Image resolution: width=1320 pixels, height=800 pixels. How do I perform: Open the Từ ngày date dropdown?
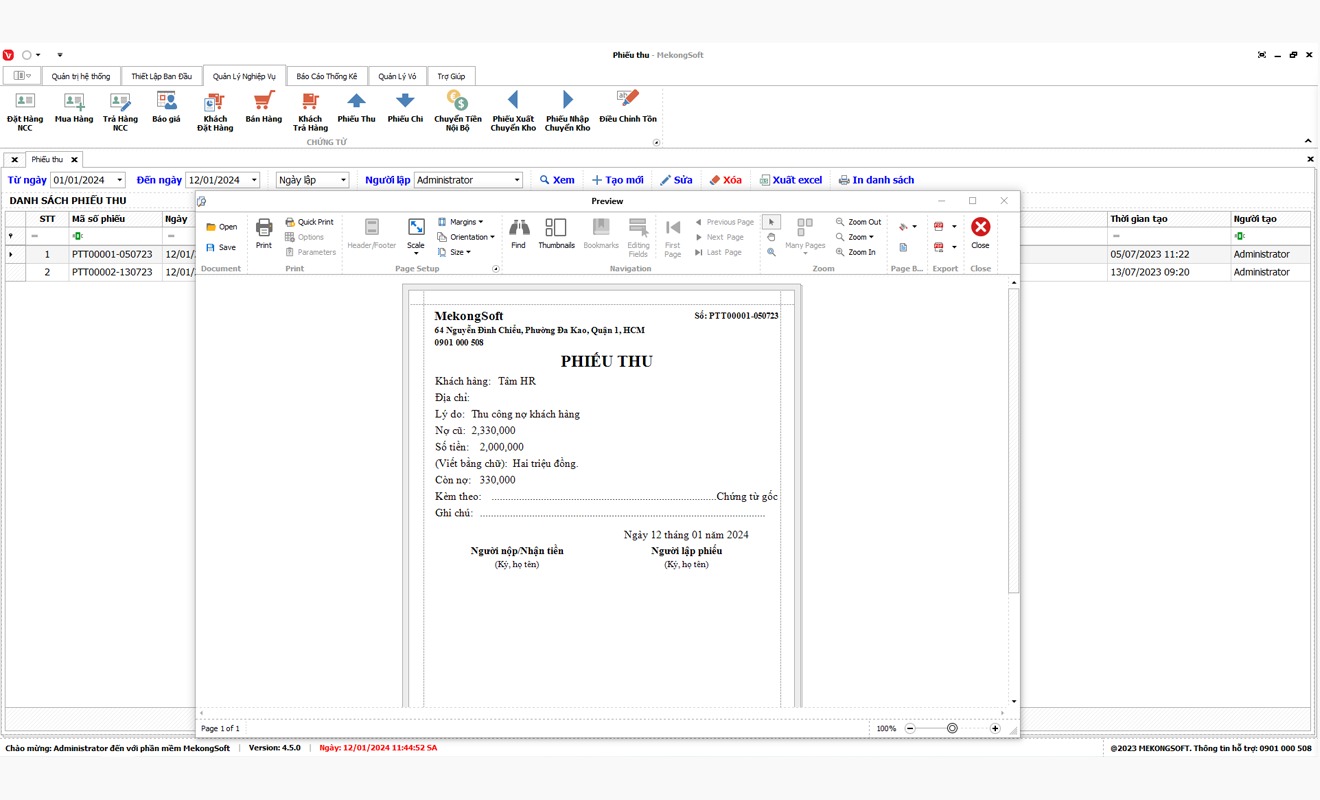click(120, 180)
